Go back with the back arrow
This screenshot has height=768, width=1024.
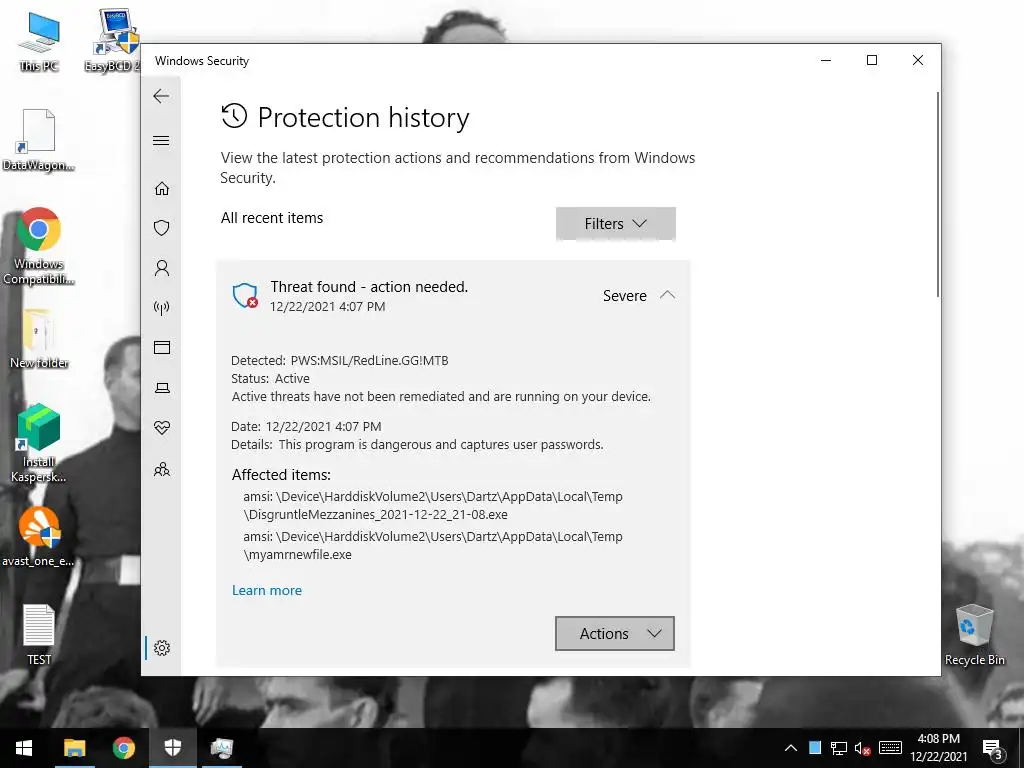[161, 96]
